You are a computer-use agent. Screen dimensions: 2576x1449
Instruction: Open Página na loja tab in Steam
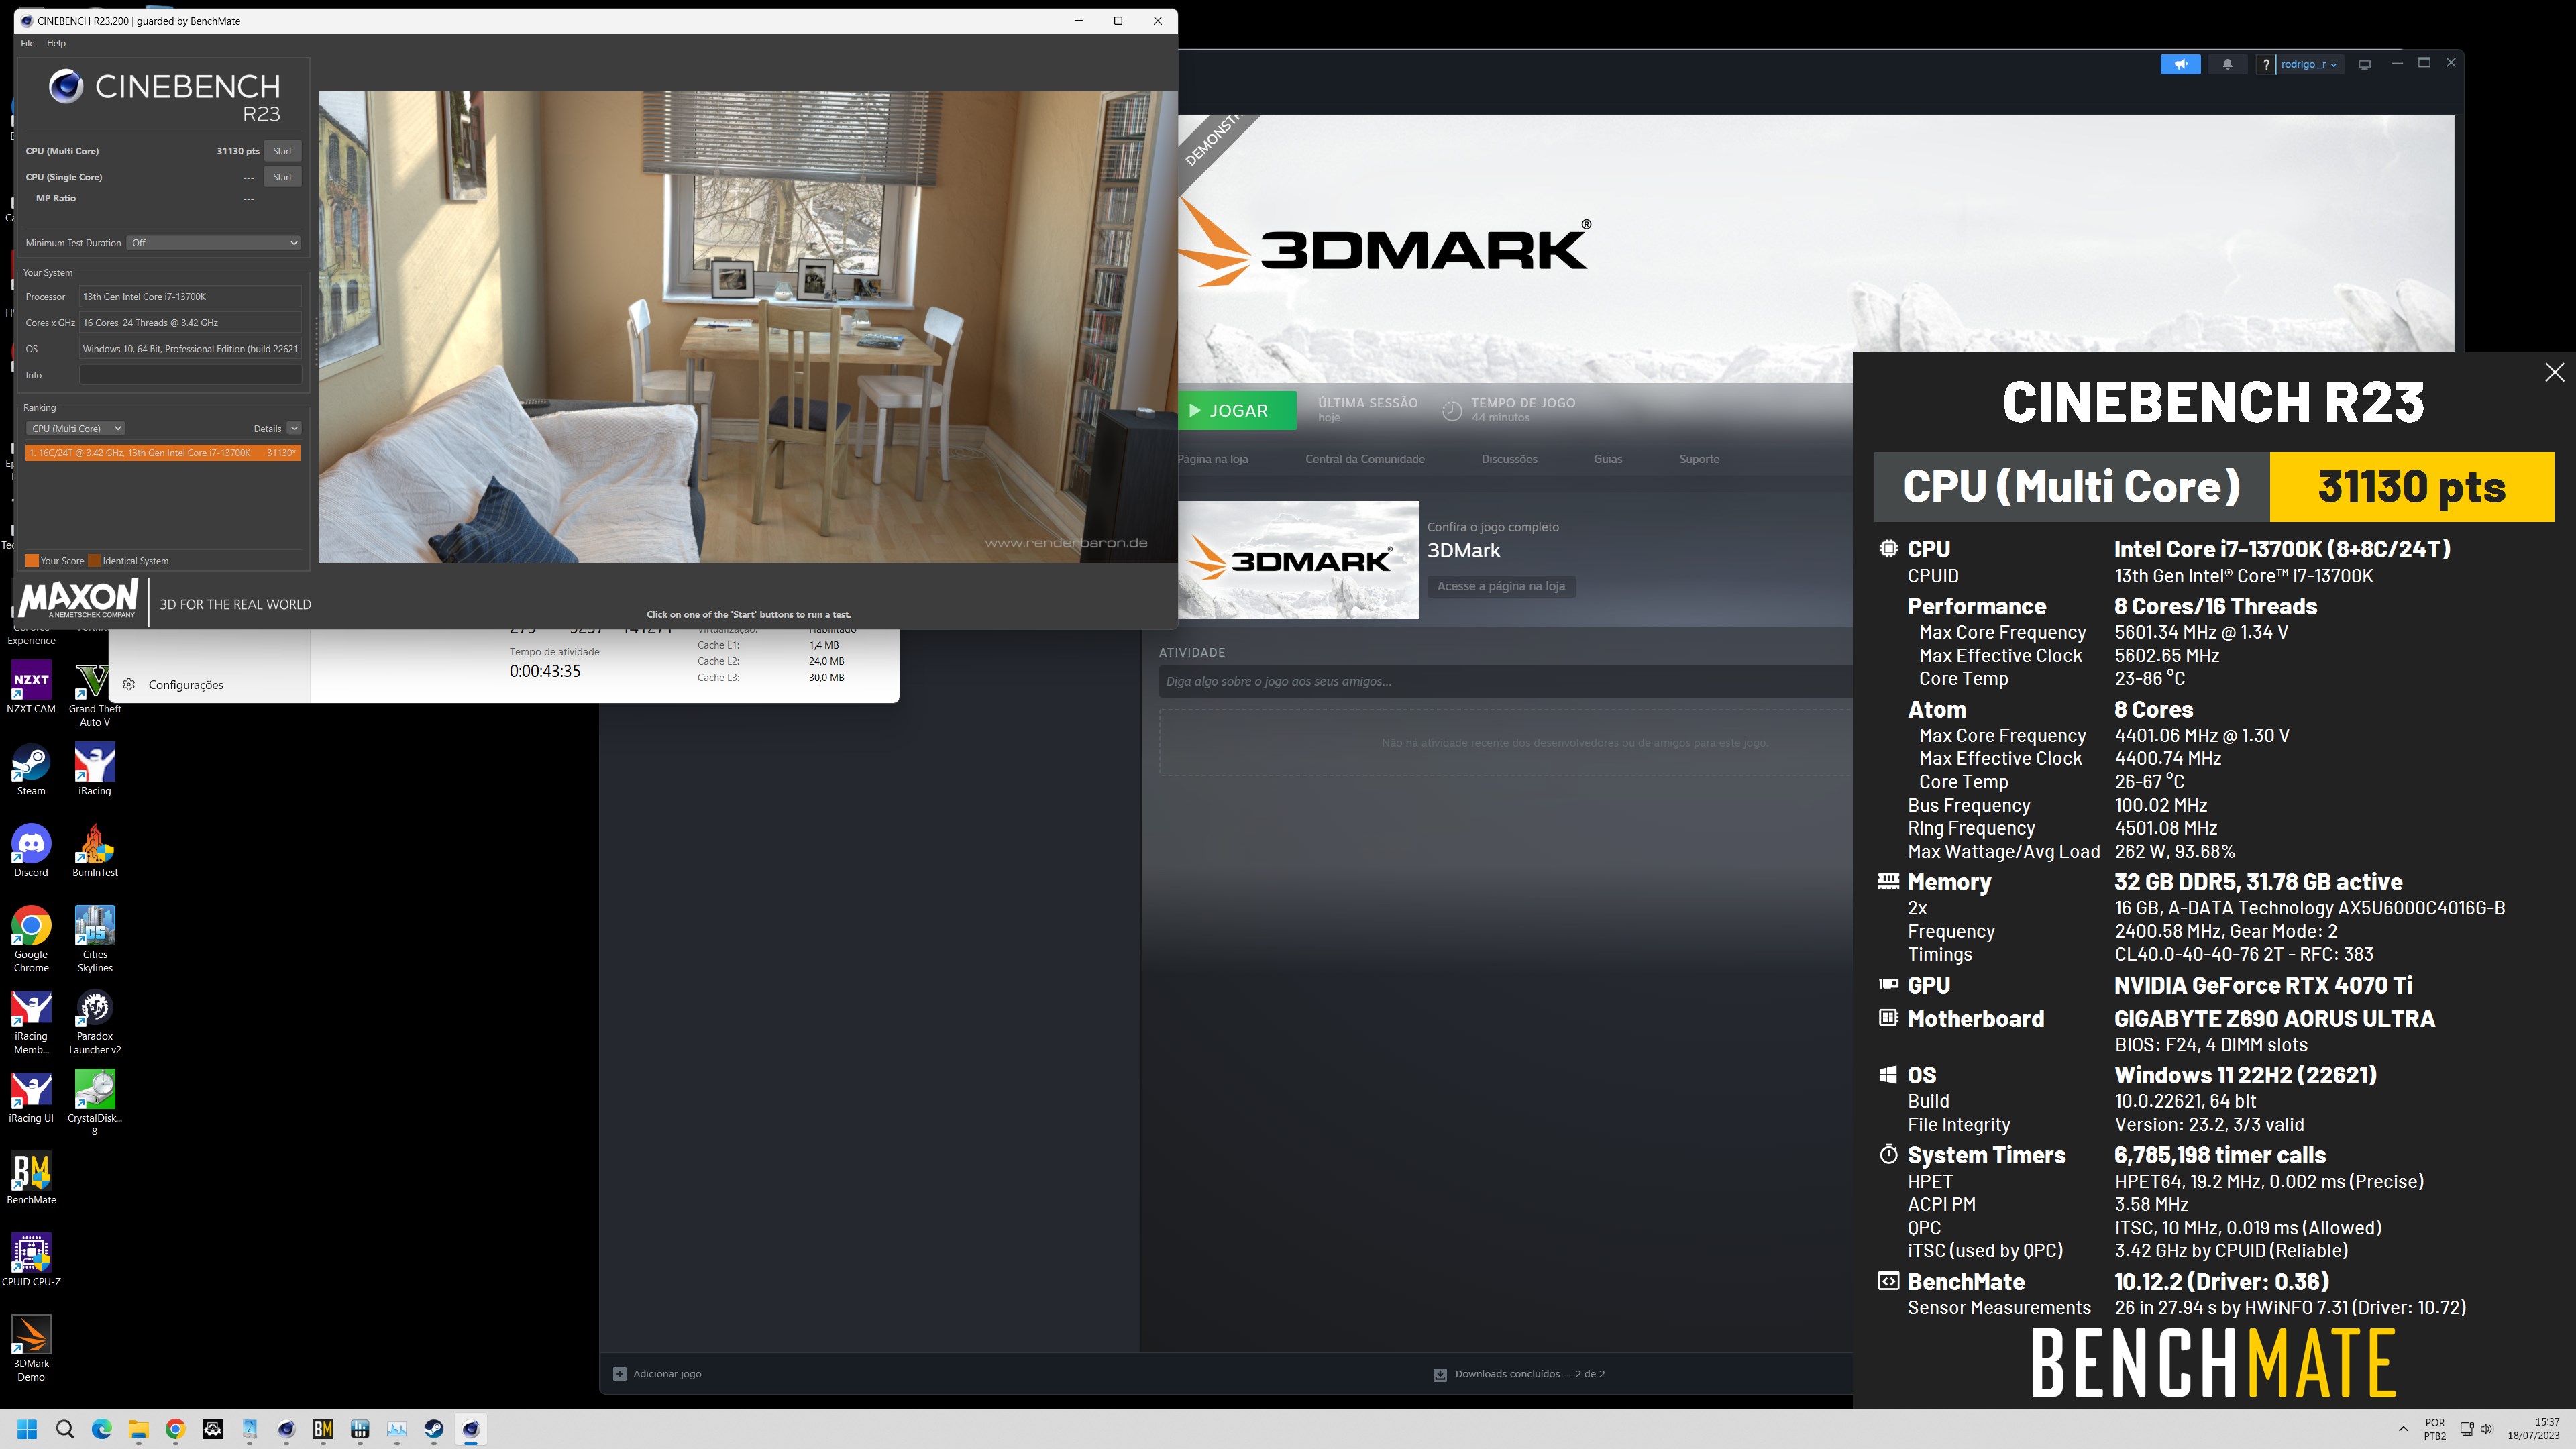1213,459
